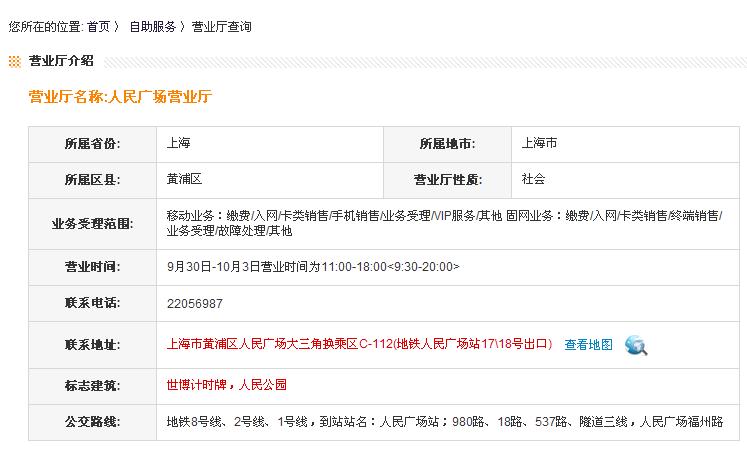Click 营业厅查询 breadcrumb item
This screenshot has height=449, width=747.
click(222, 27)
